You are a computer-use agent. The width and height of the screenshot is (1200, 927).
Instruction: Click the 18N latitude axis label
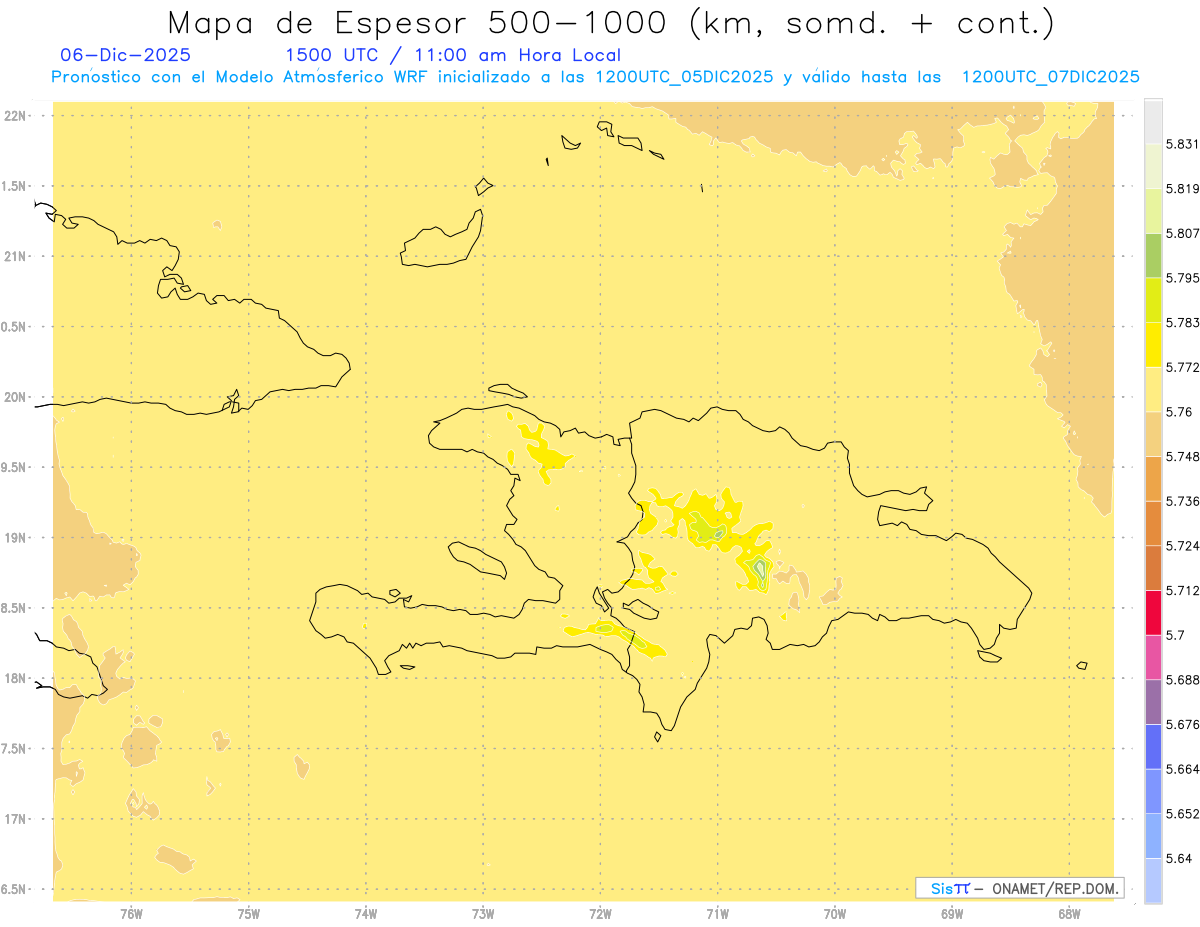coord(15,678)
